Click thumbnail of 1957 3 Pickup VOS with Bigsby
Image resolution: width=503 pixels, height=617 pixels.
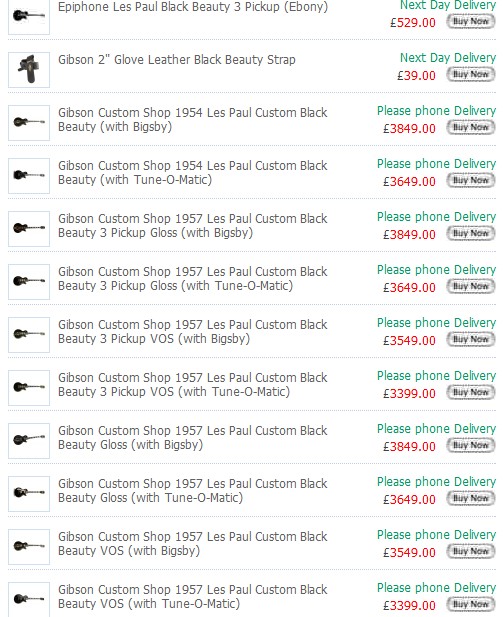click(29, 334)
